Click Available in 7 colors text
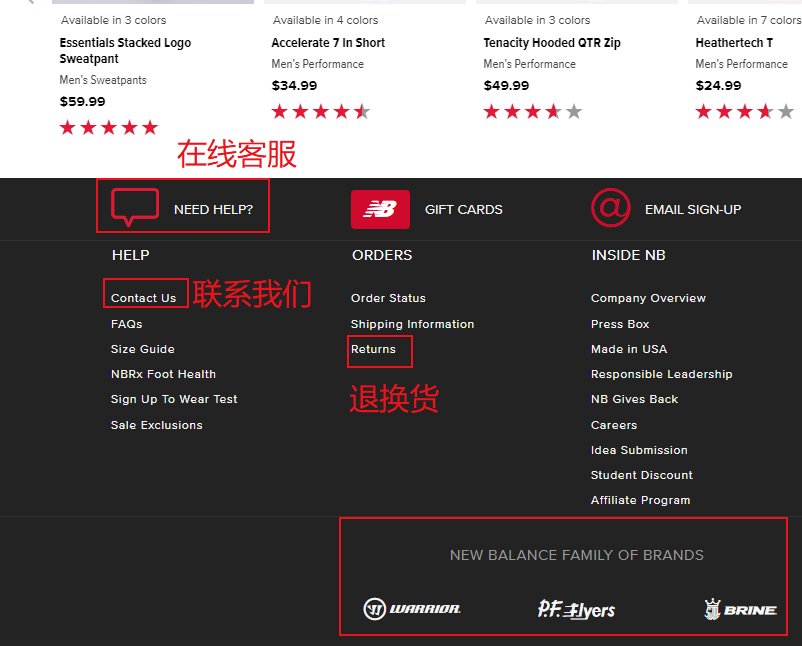This screenshot has width=802, height=646. click(748, 20)
